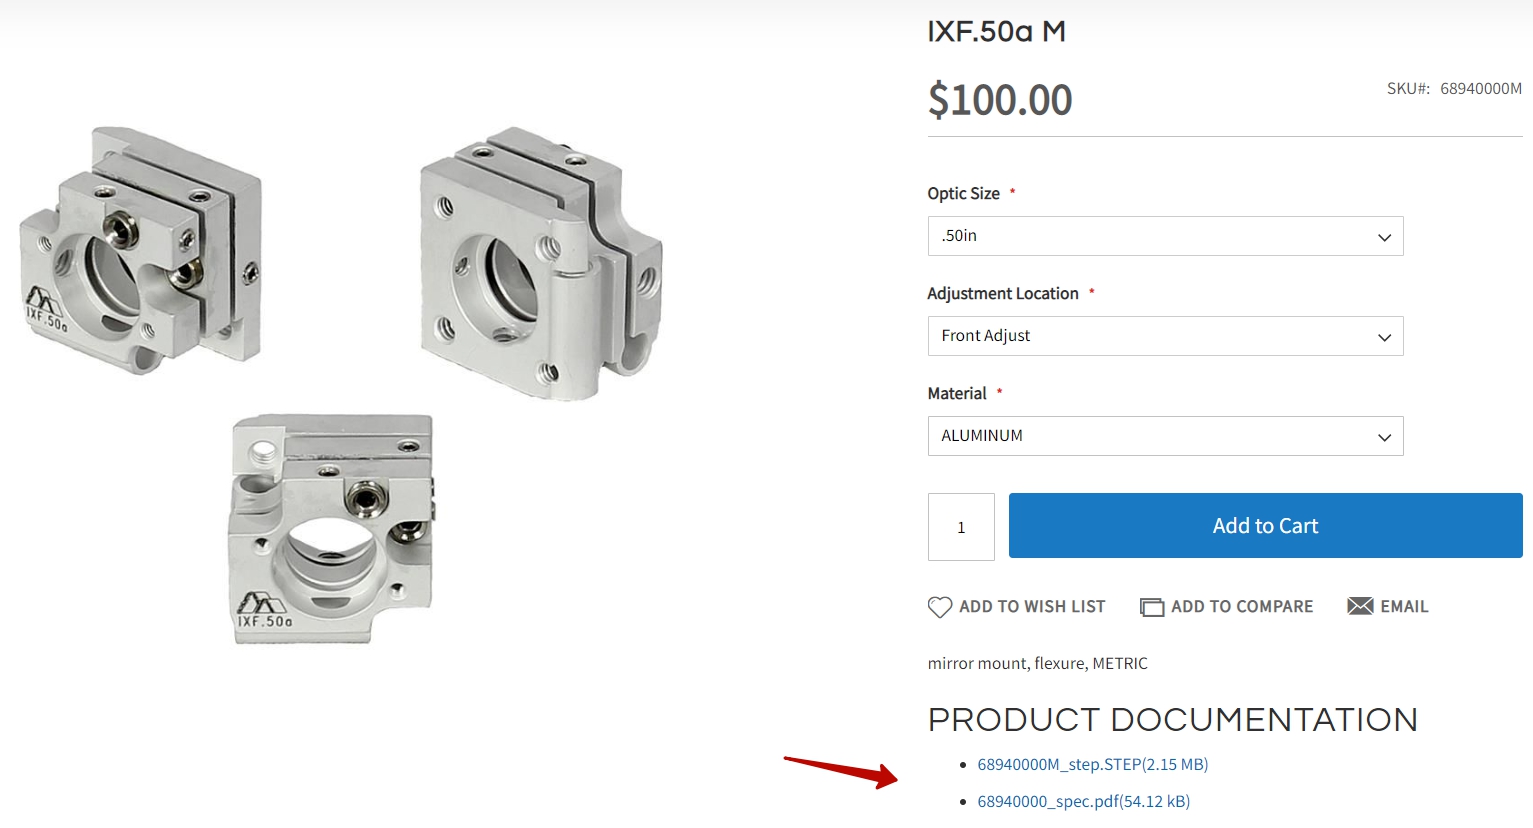
Task: Open the Material ALUMINUM dropdown
Action: click(1165, 436)
